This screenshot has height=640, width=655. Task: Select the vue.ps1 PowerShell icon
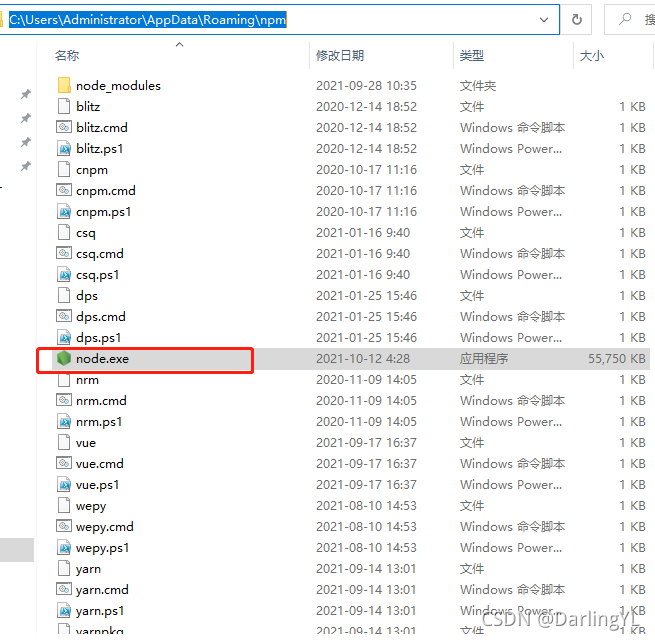64,485
